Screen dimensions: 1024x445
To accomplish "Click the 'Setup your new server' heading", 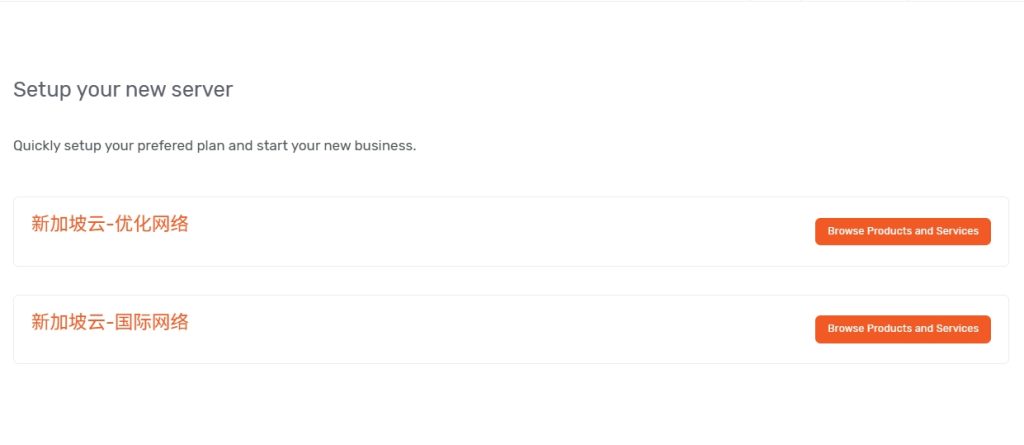I will 123,90.
